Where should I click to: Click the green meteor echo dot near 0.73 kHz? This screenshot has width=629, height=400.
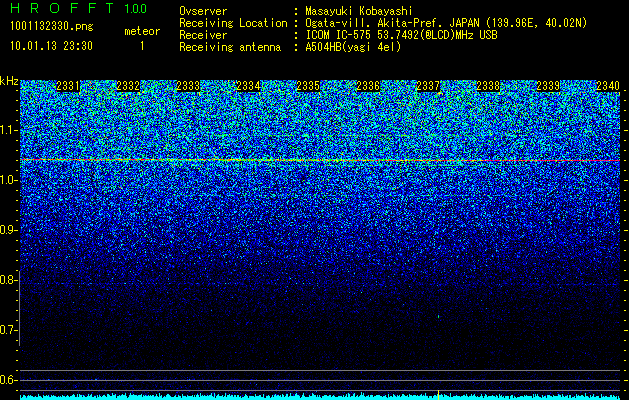(438, 317)
